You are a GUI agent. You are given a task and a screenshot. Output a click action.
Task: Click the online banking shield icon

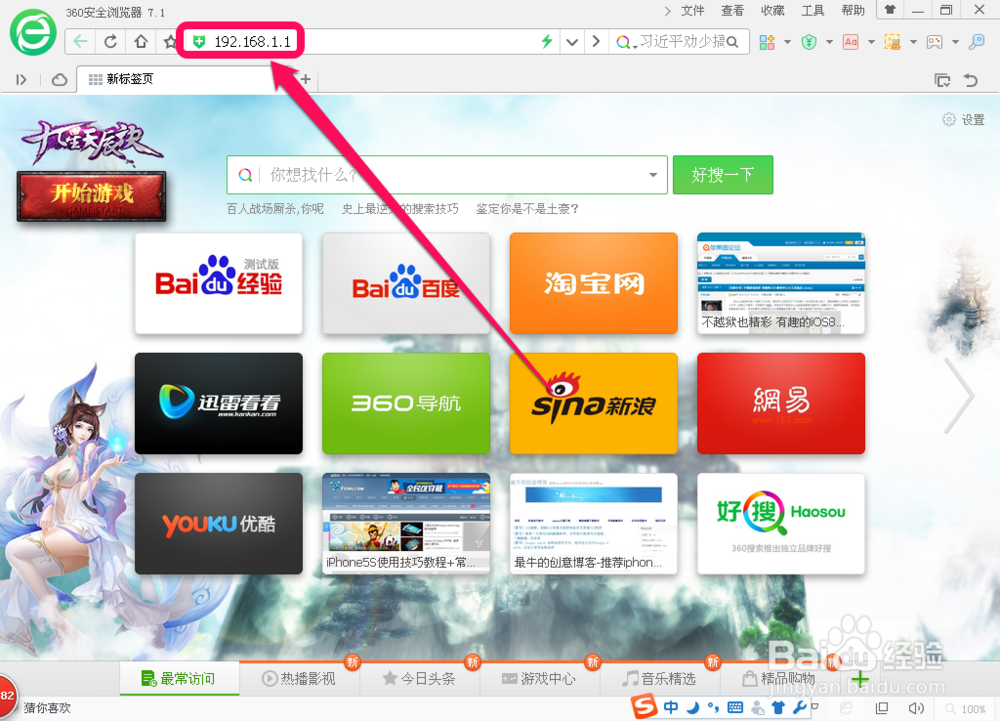tap(809, 42)
